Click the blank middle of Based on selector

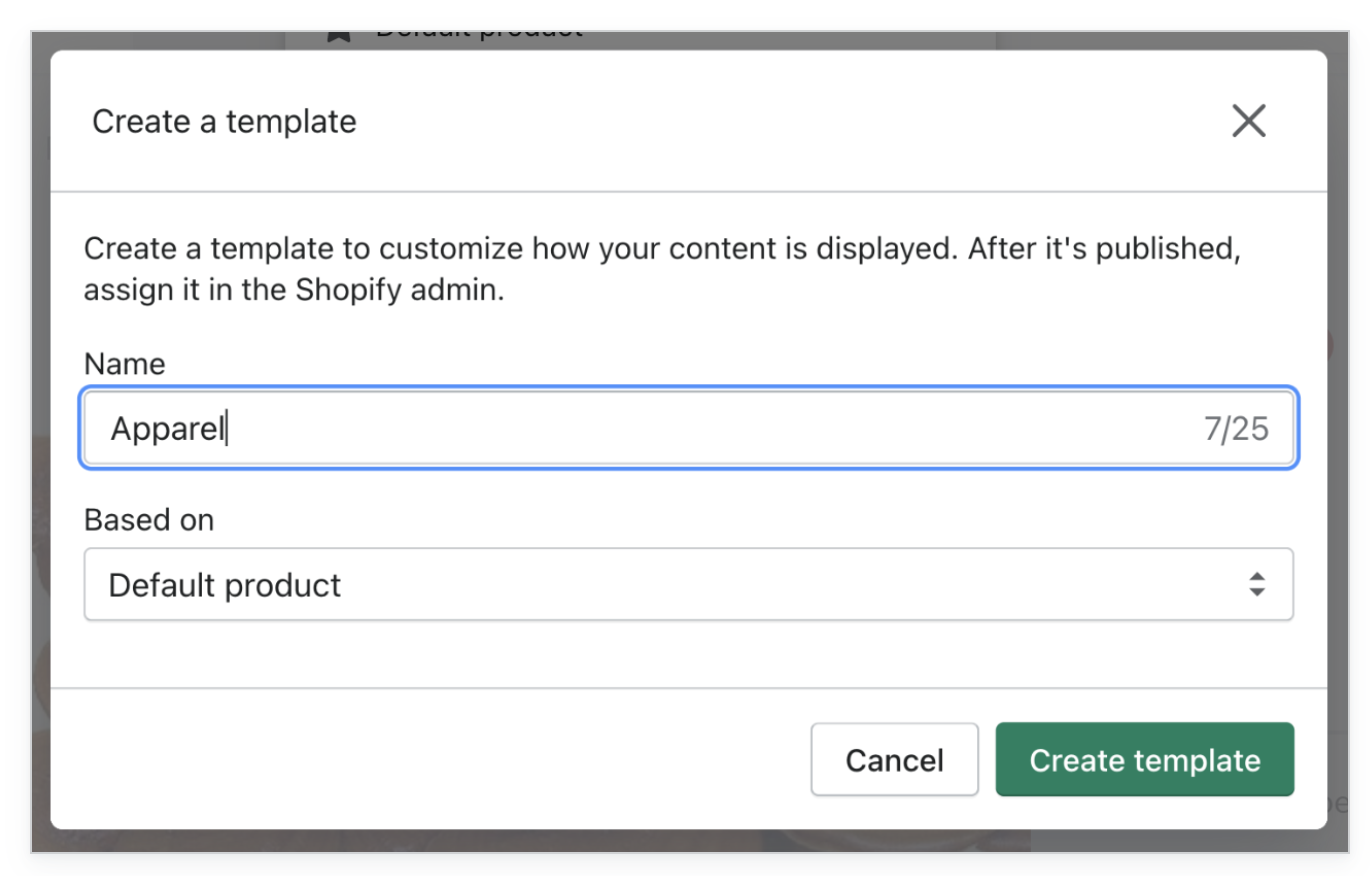pyautogui.click(x=750, y=584)
